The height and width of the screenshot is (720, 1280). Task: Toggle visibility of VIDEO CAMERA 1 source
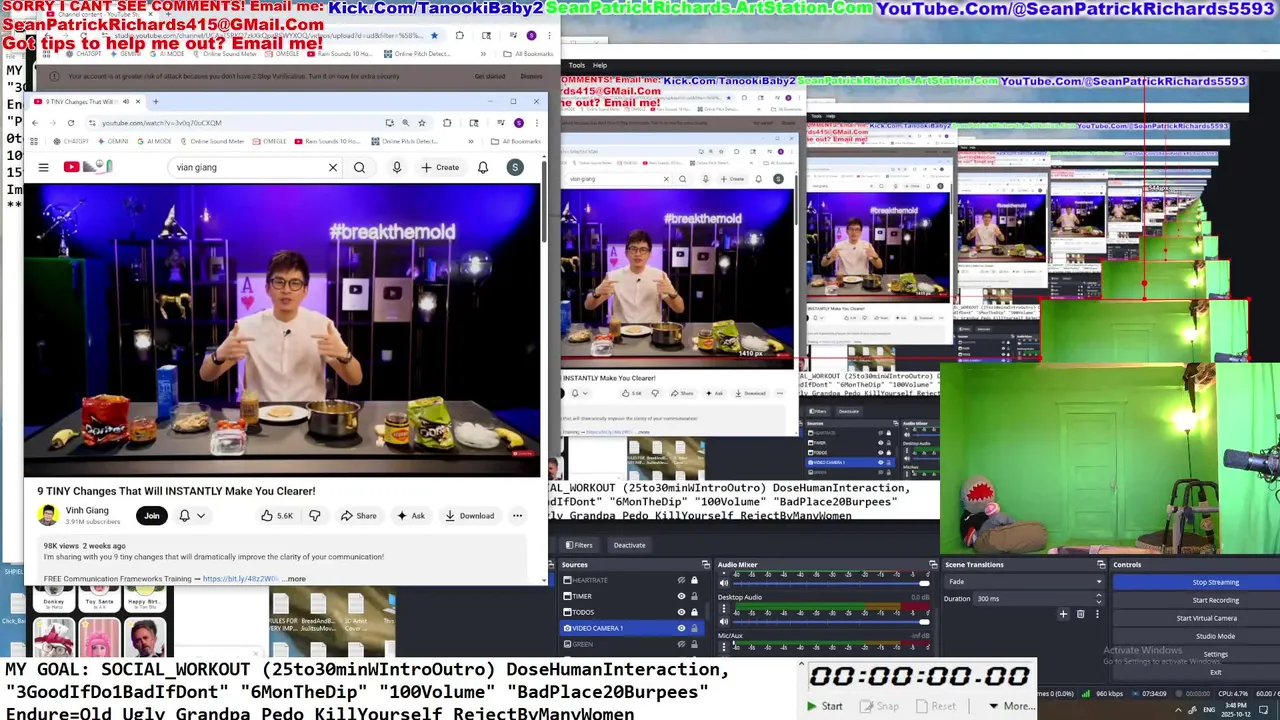click(681, 628)
